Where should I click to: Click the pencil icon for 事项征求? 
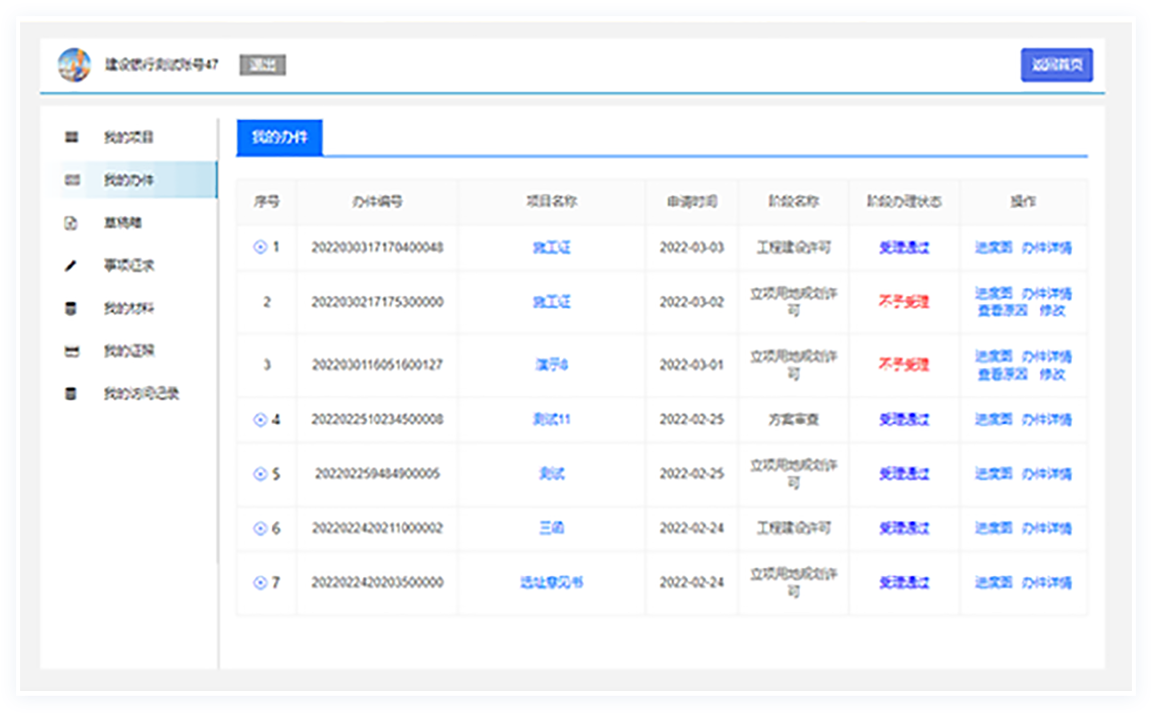71,266
